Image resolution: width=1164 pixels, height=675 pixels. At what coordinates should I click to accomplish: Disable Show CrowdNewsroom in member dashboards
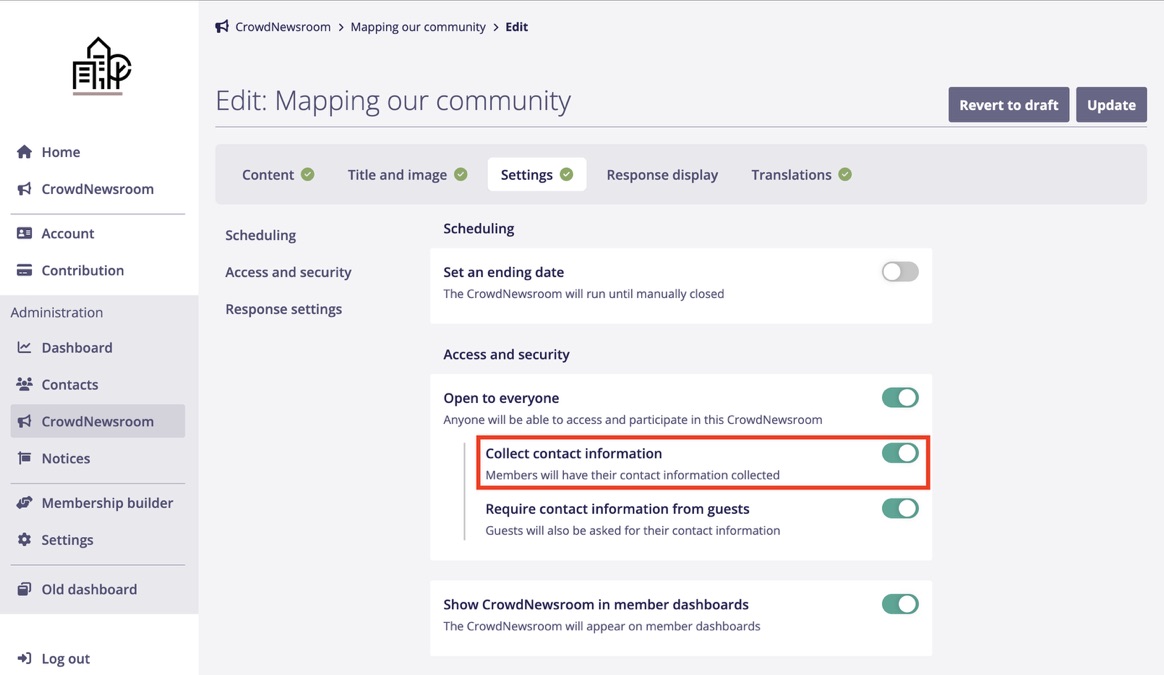click(x=899, y=604)
